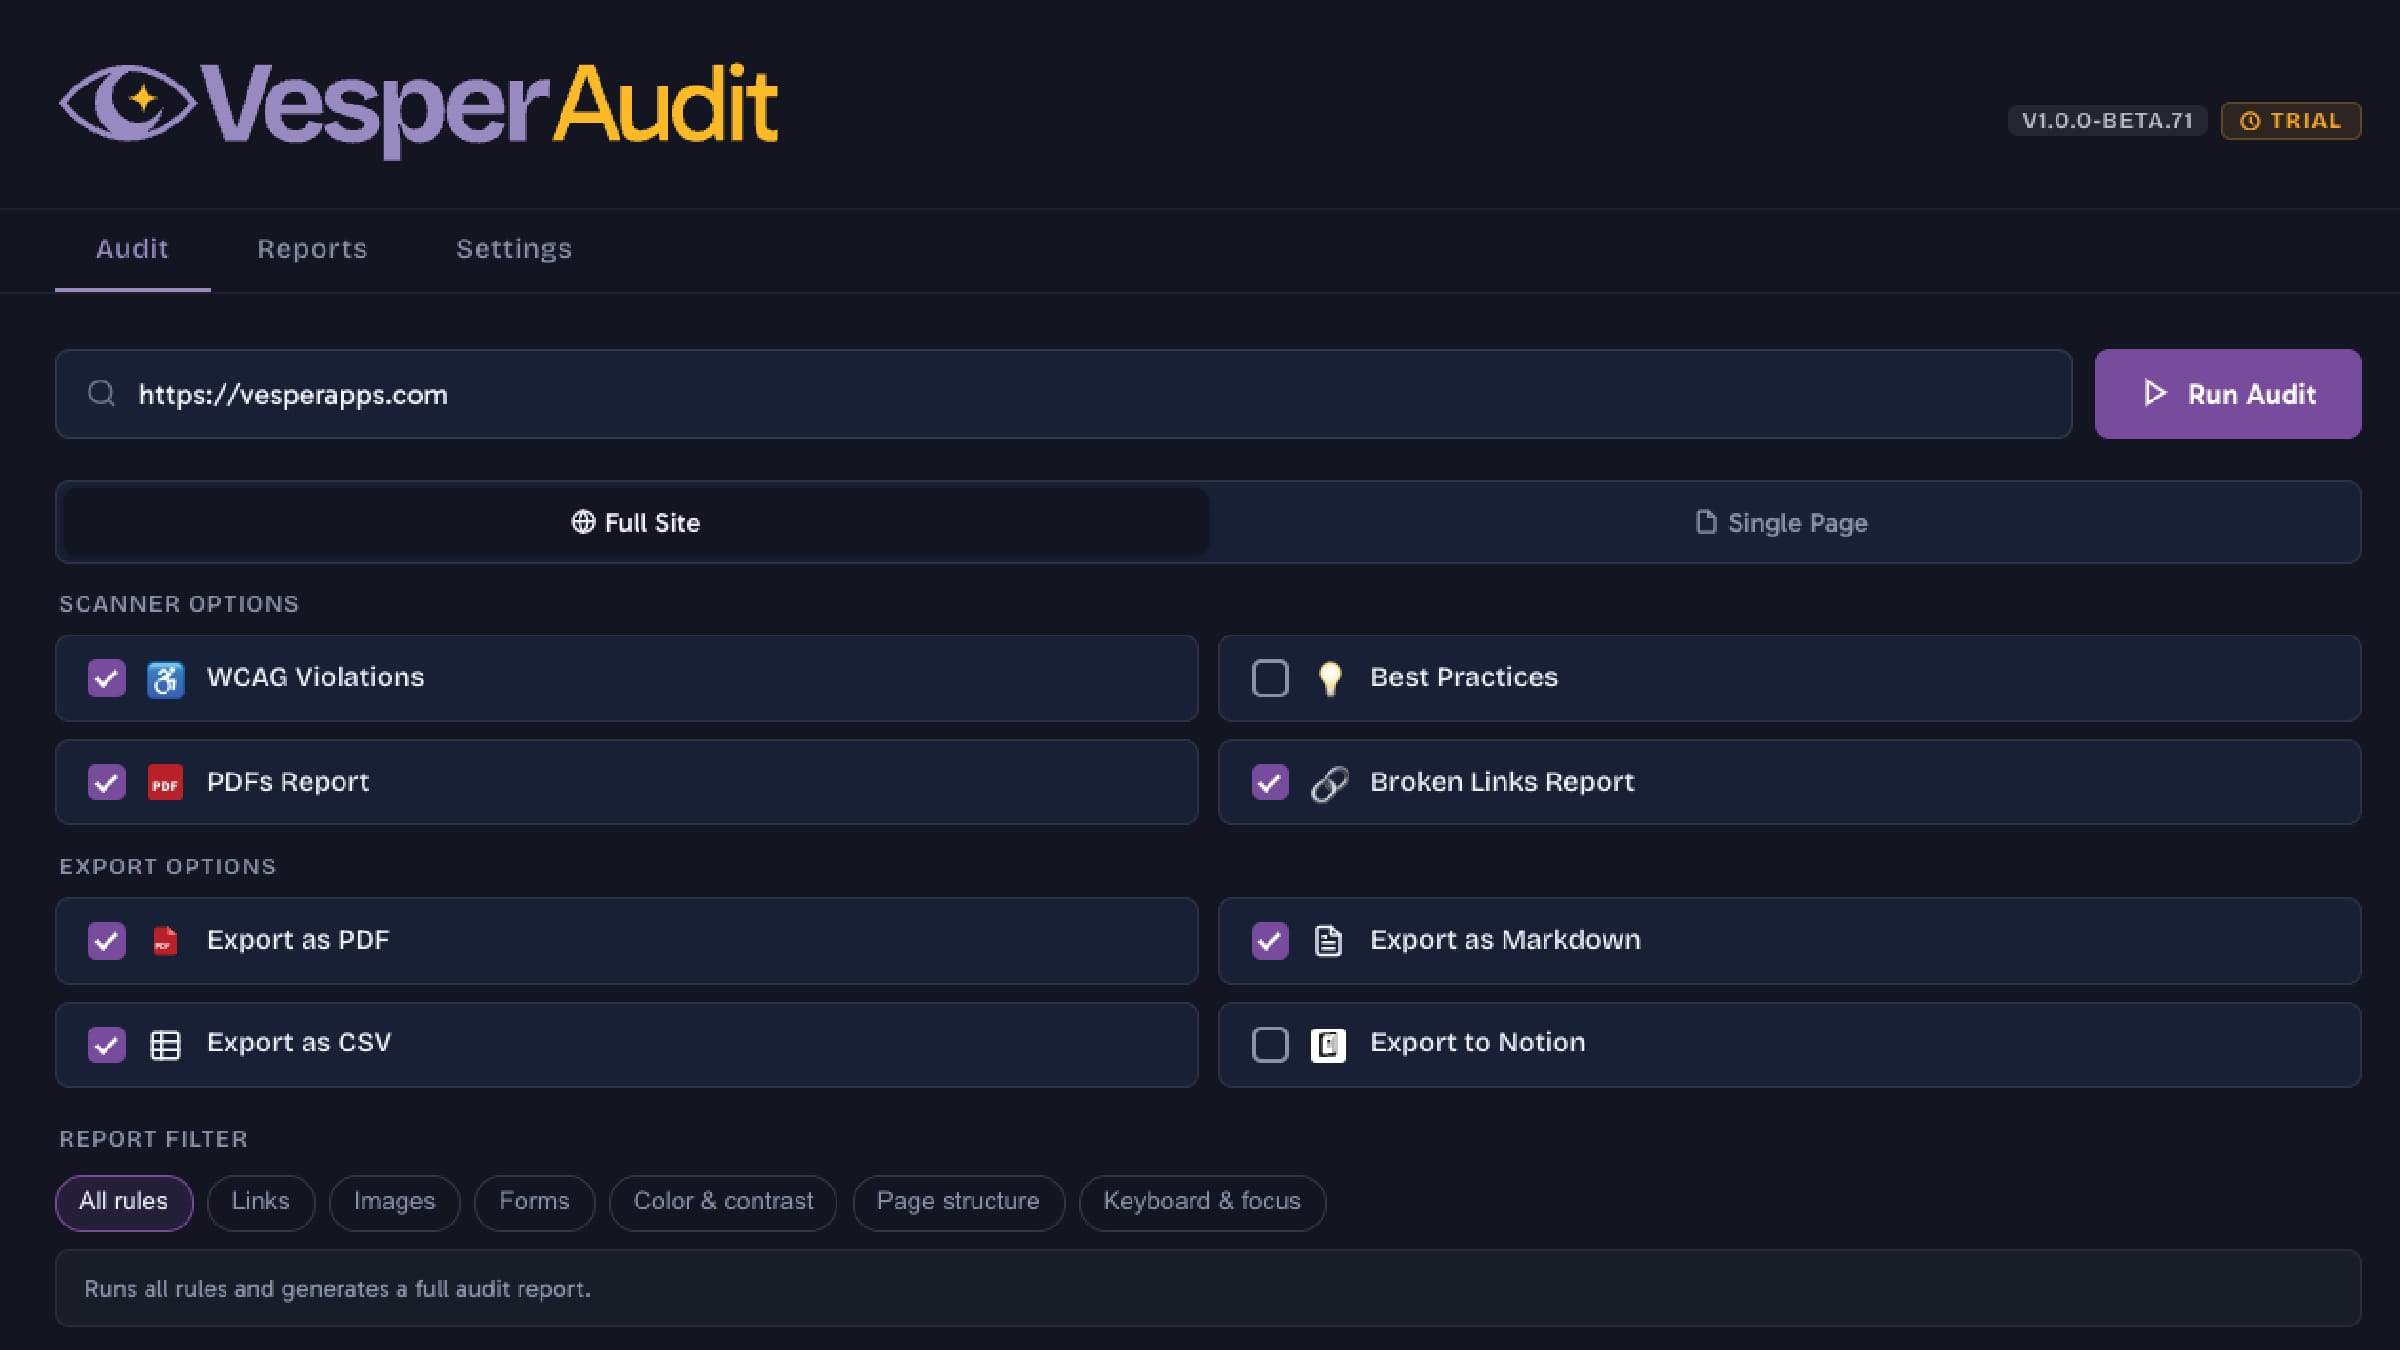2400x1350 pixels.
Task: Uncheck the Export as PDF checkbox
Action: [x=107, y=941]
